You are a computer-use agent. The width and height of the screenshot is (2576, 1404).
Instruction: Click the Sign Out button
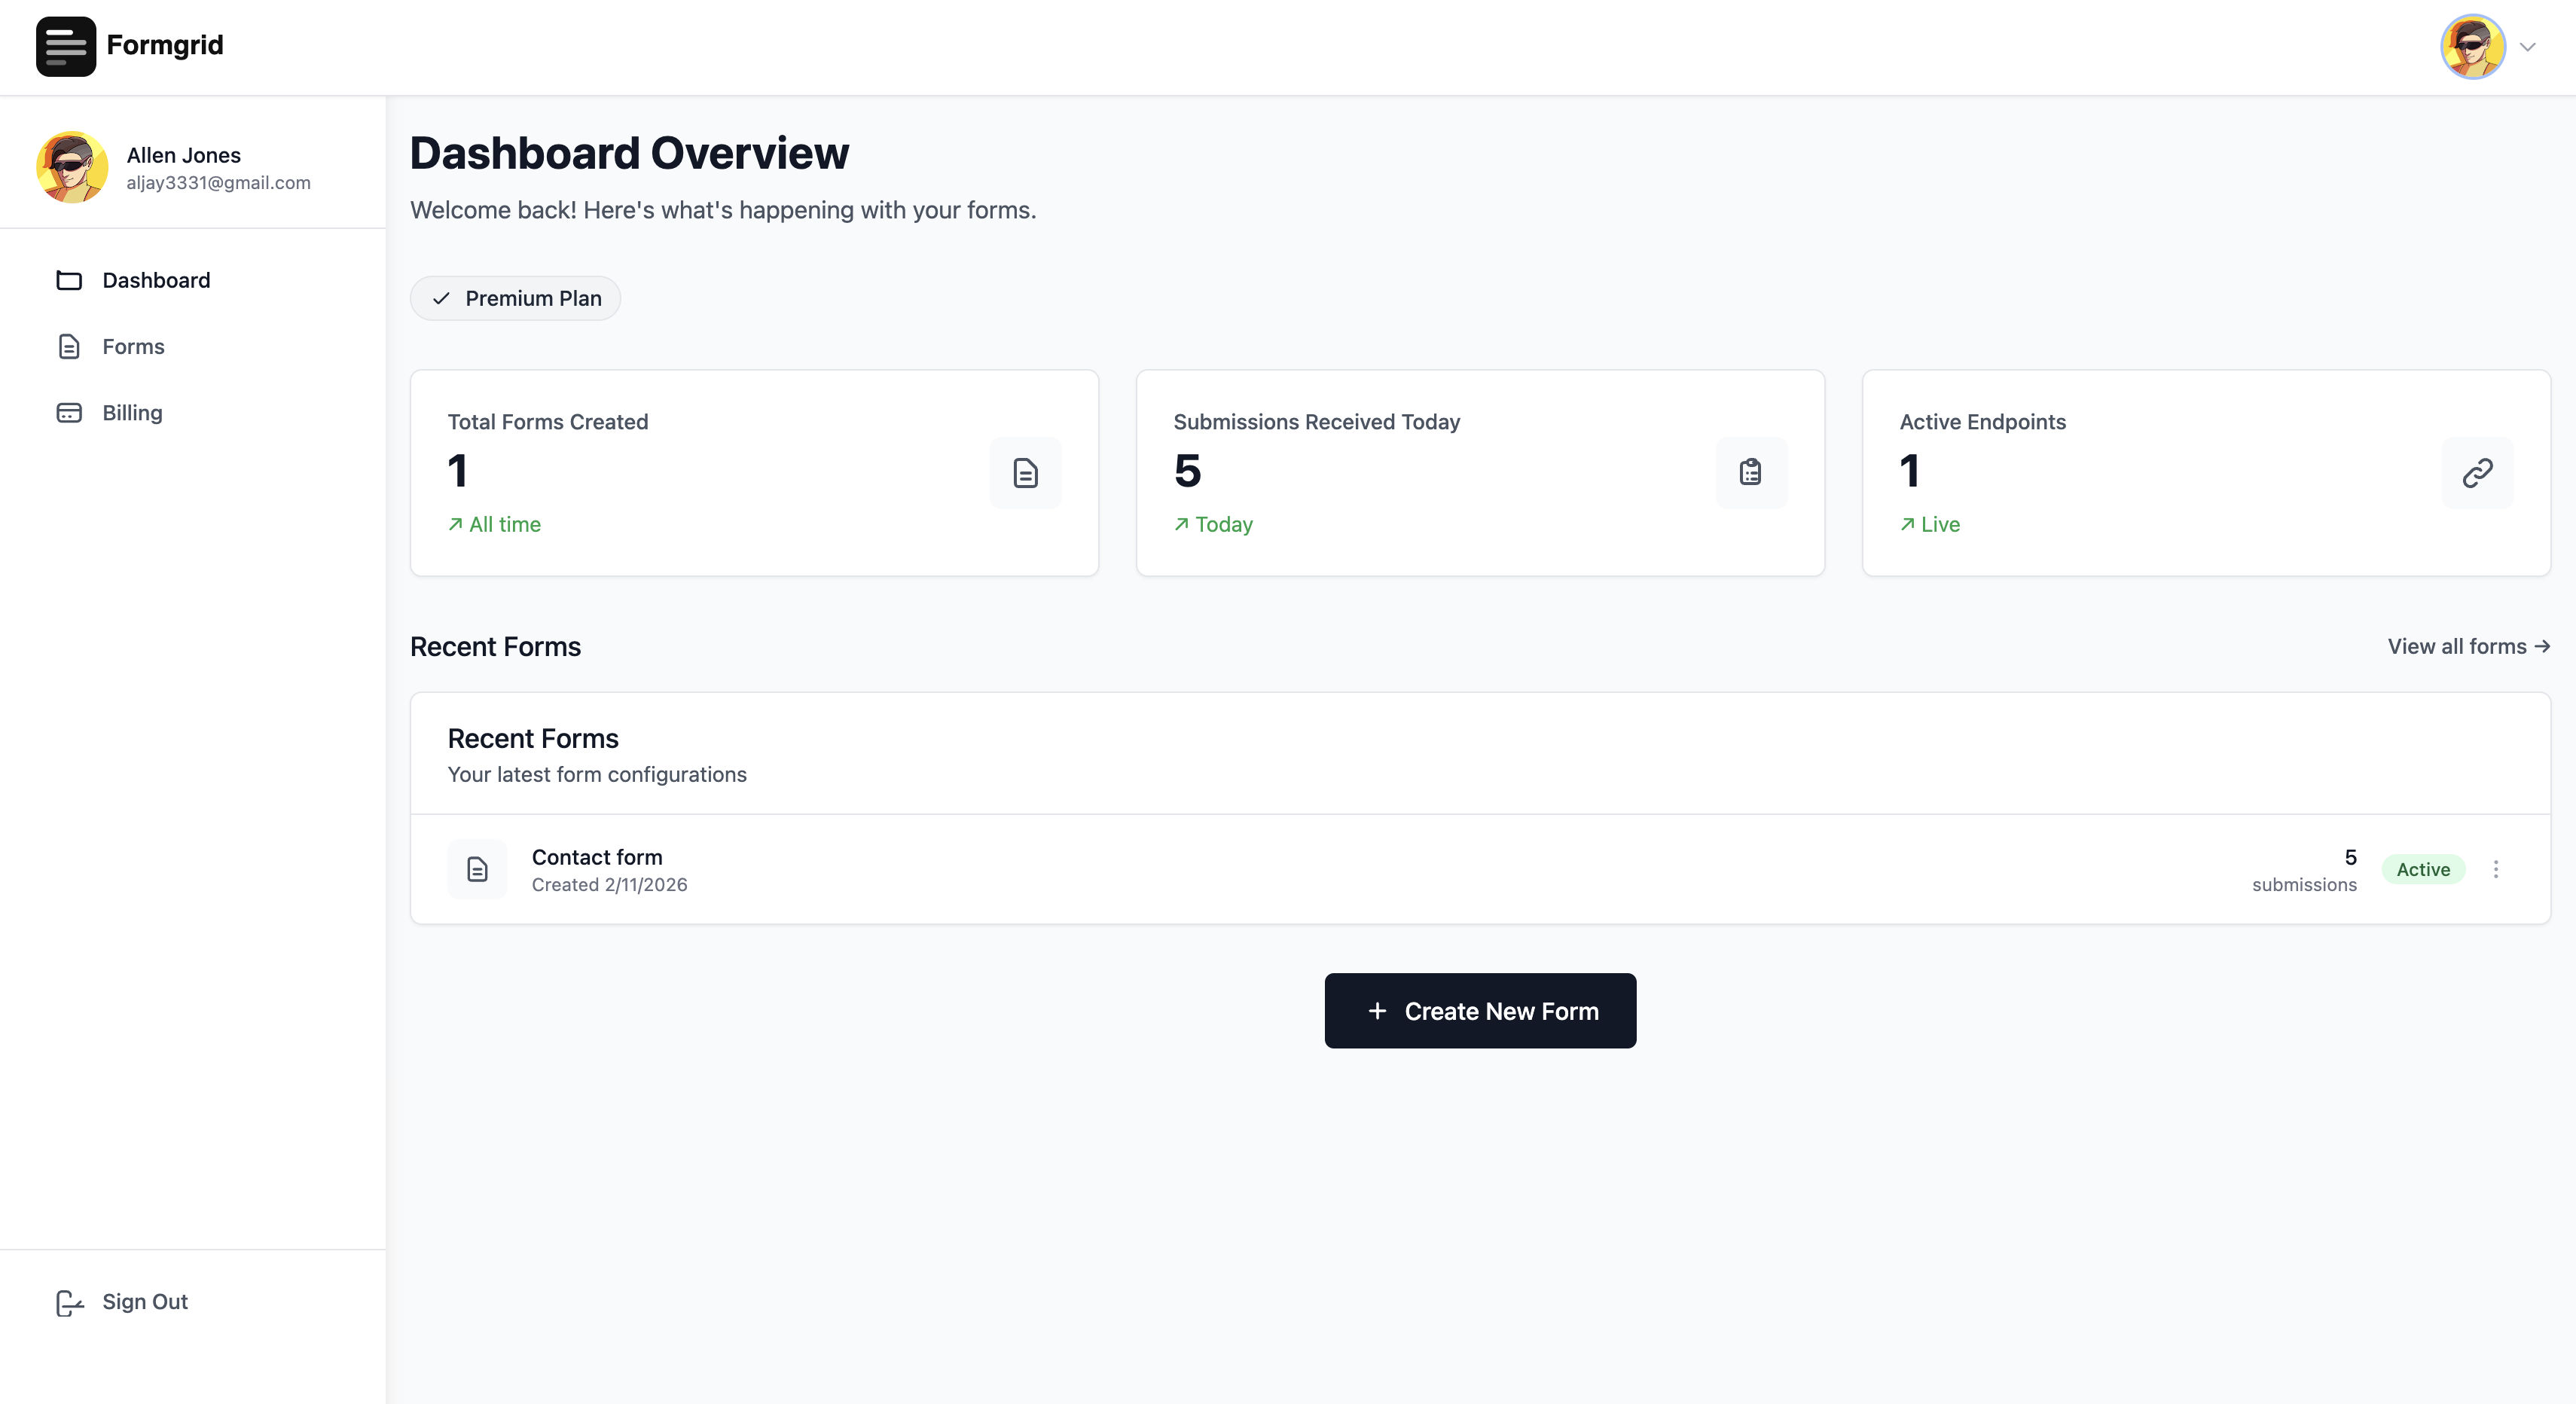tap(144, 1302)
